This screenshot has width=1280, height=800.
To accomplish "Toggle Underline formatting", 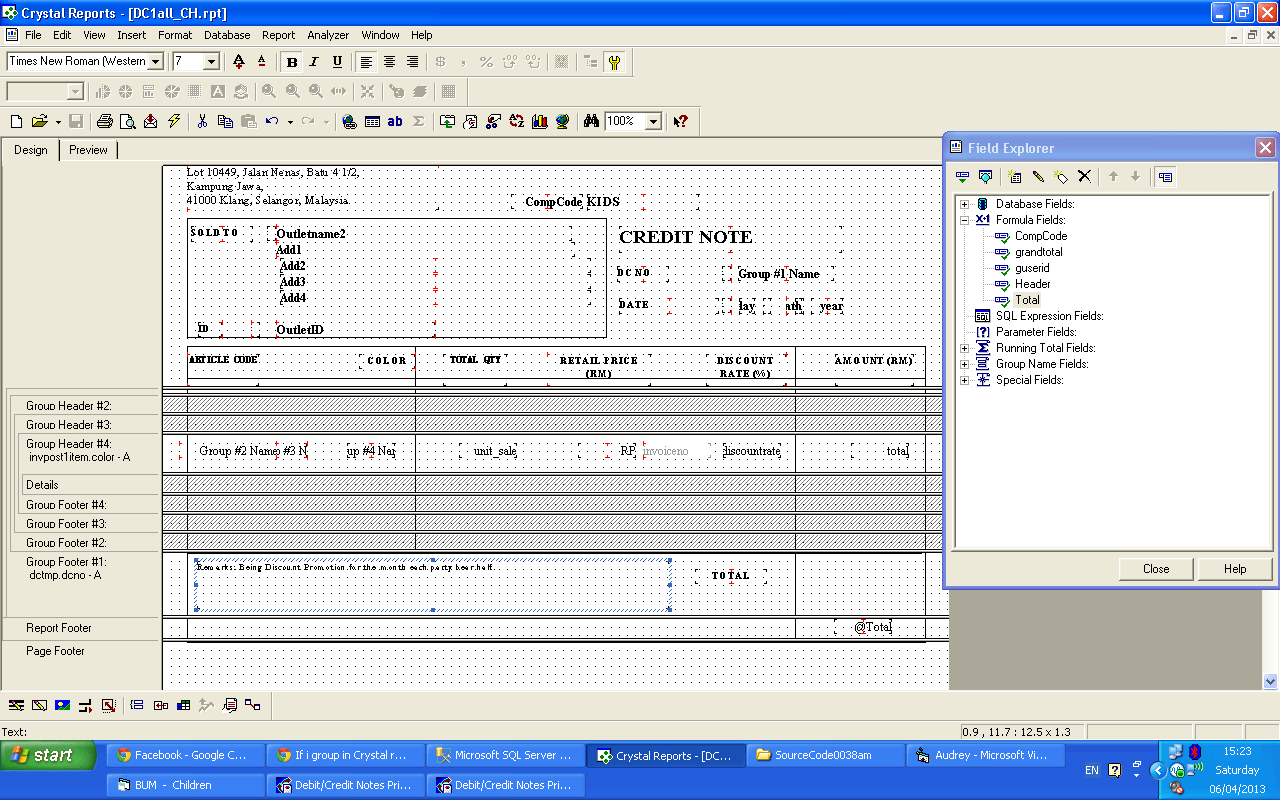I will point(337,62).
